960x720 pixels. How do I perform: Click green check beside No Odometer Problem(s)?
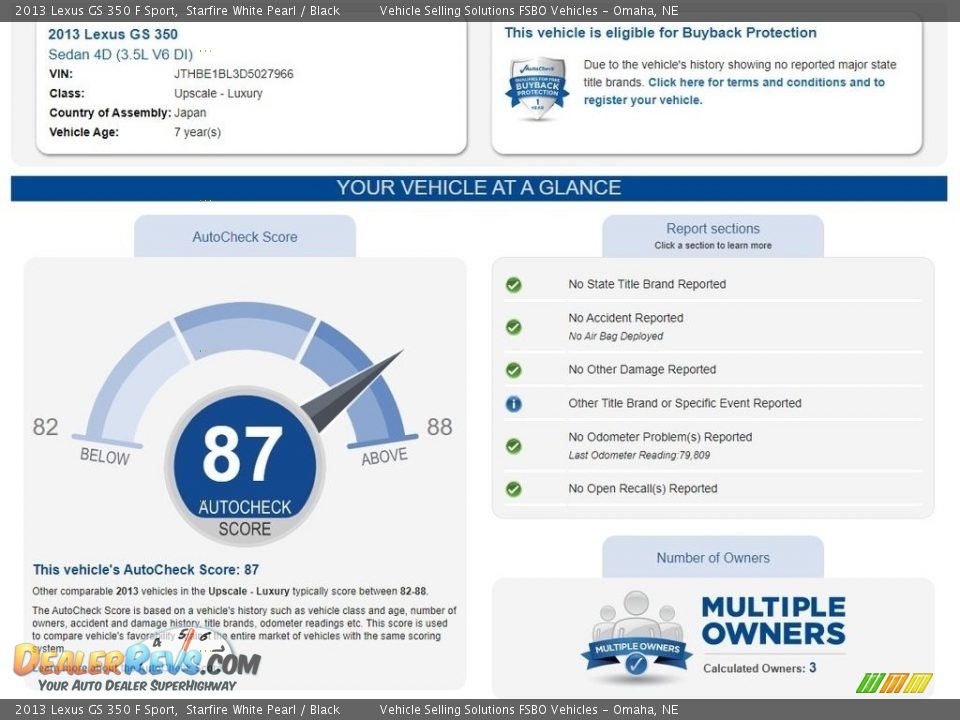[514, 446]
